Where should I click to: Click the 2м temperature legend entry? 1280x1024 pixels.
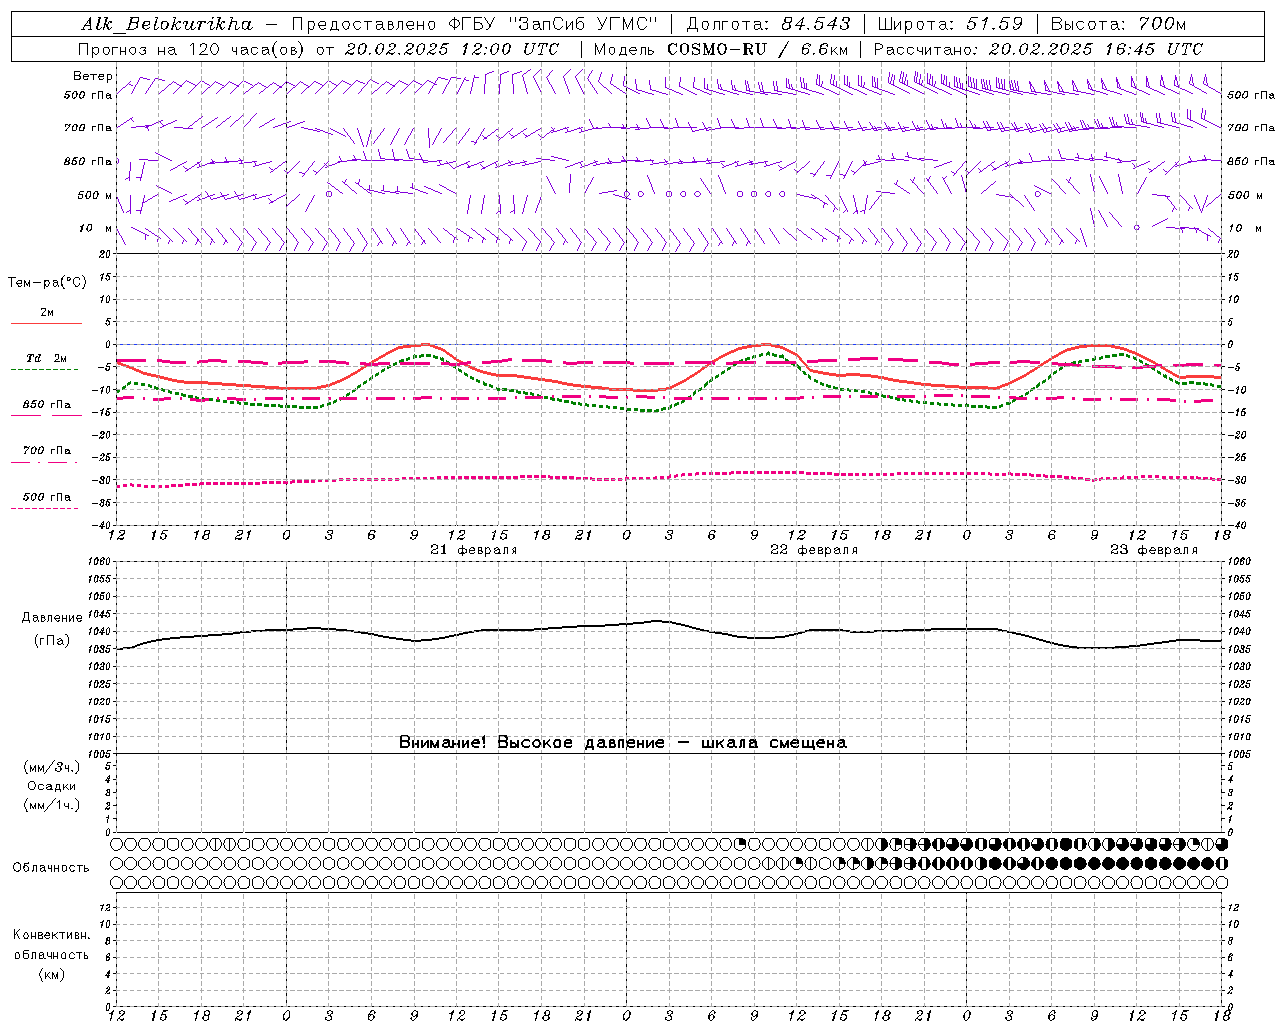coord(47,313)
